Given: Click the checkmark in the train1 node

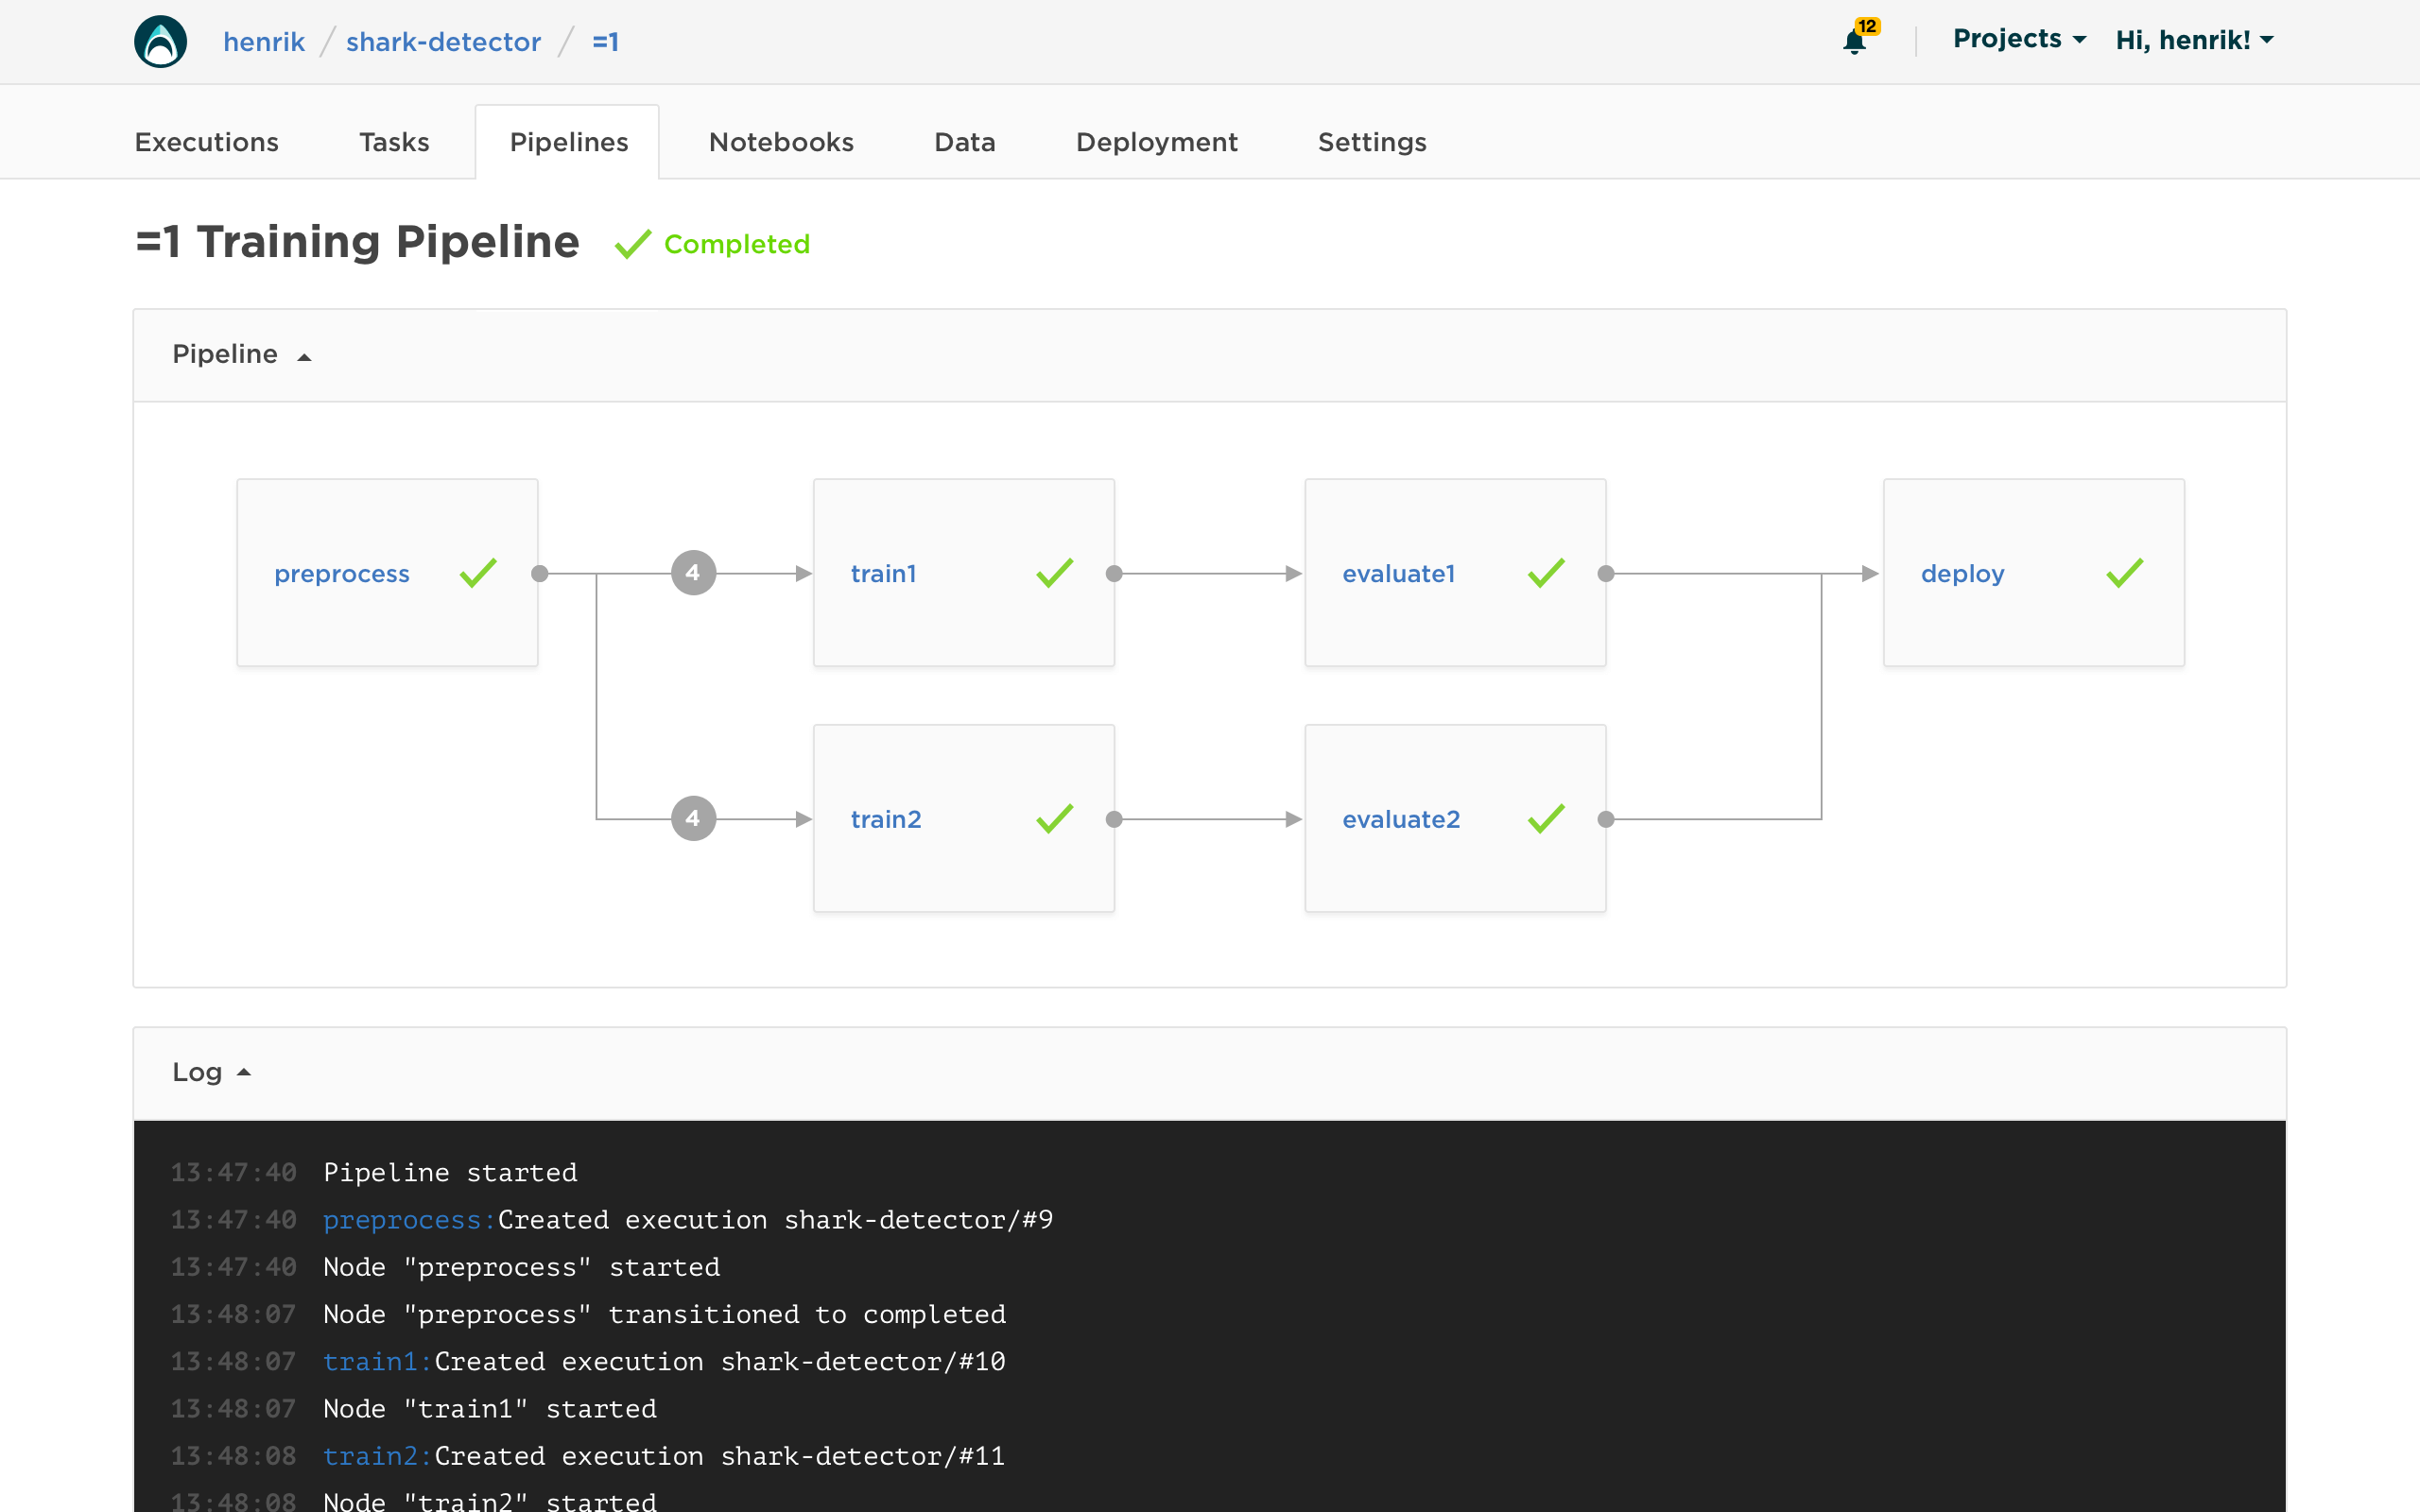Looking at the screenshot, I should [1054, 573].
